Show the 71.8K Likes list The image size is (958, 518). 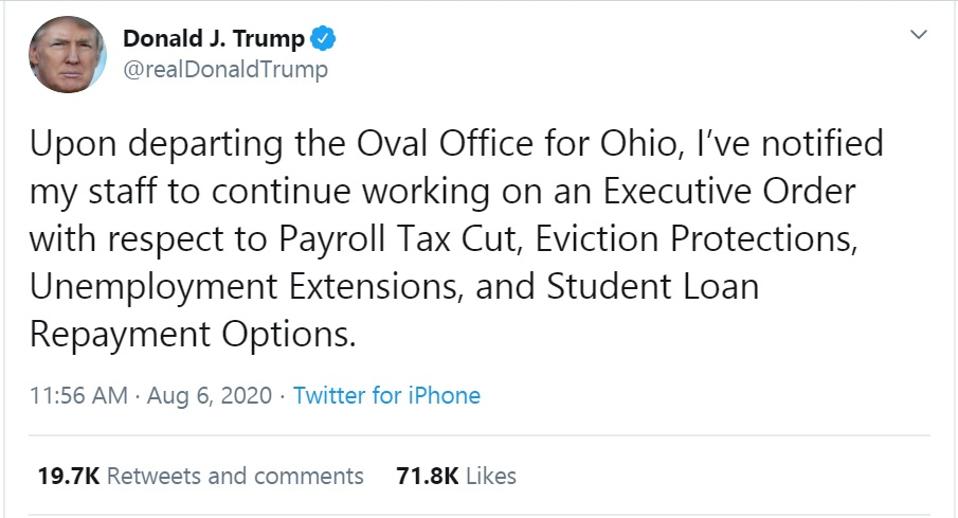456,475
